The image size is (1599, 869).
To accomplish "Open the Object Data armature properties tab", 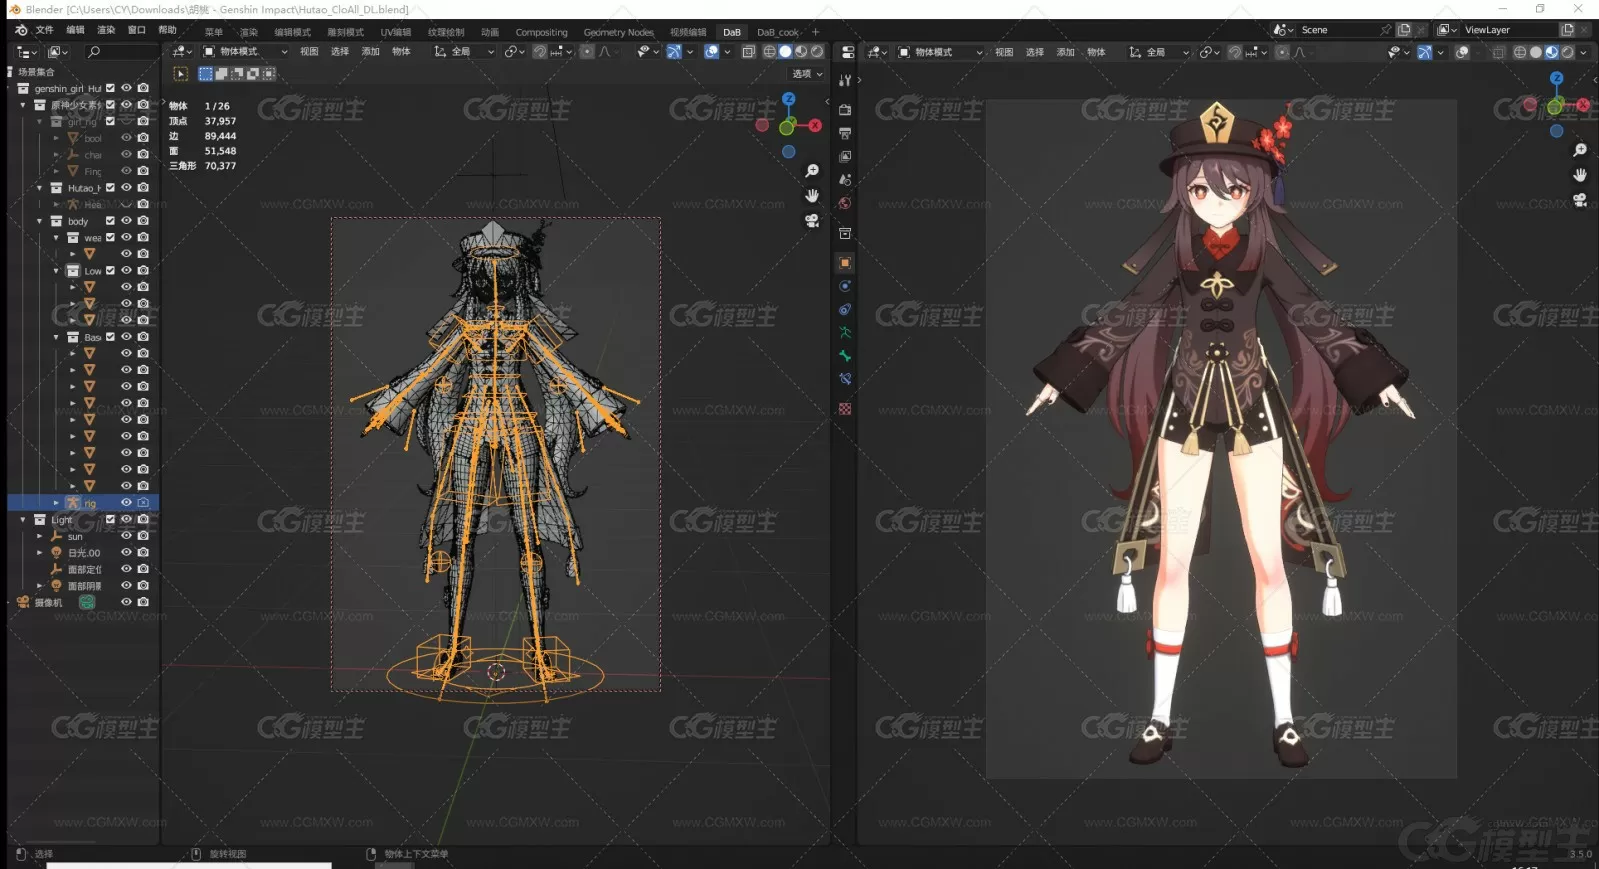I will click(x=845, y=333).
